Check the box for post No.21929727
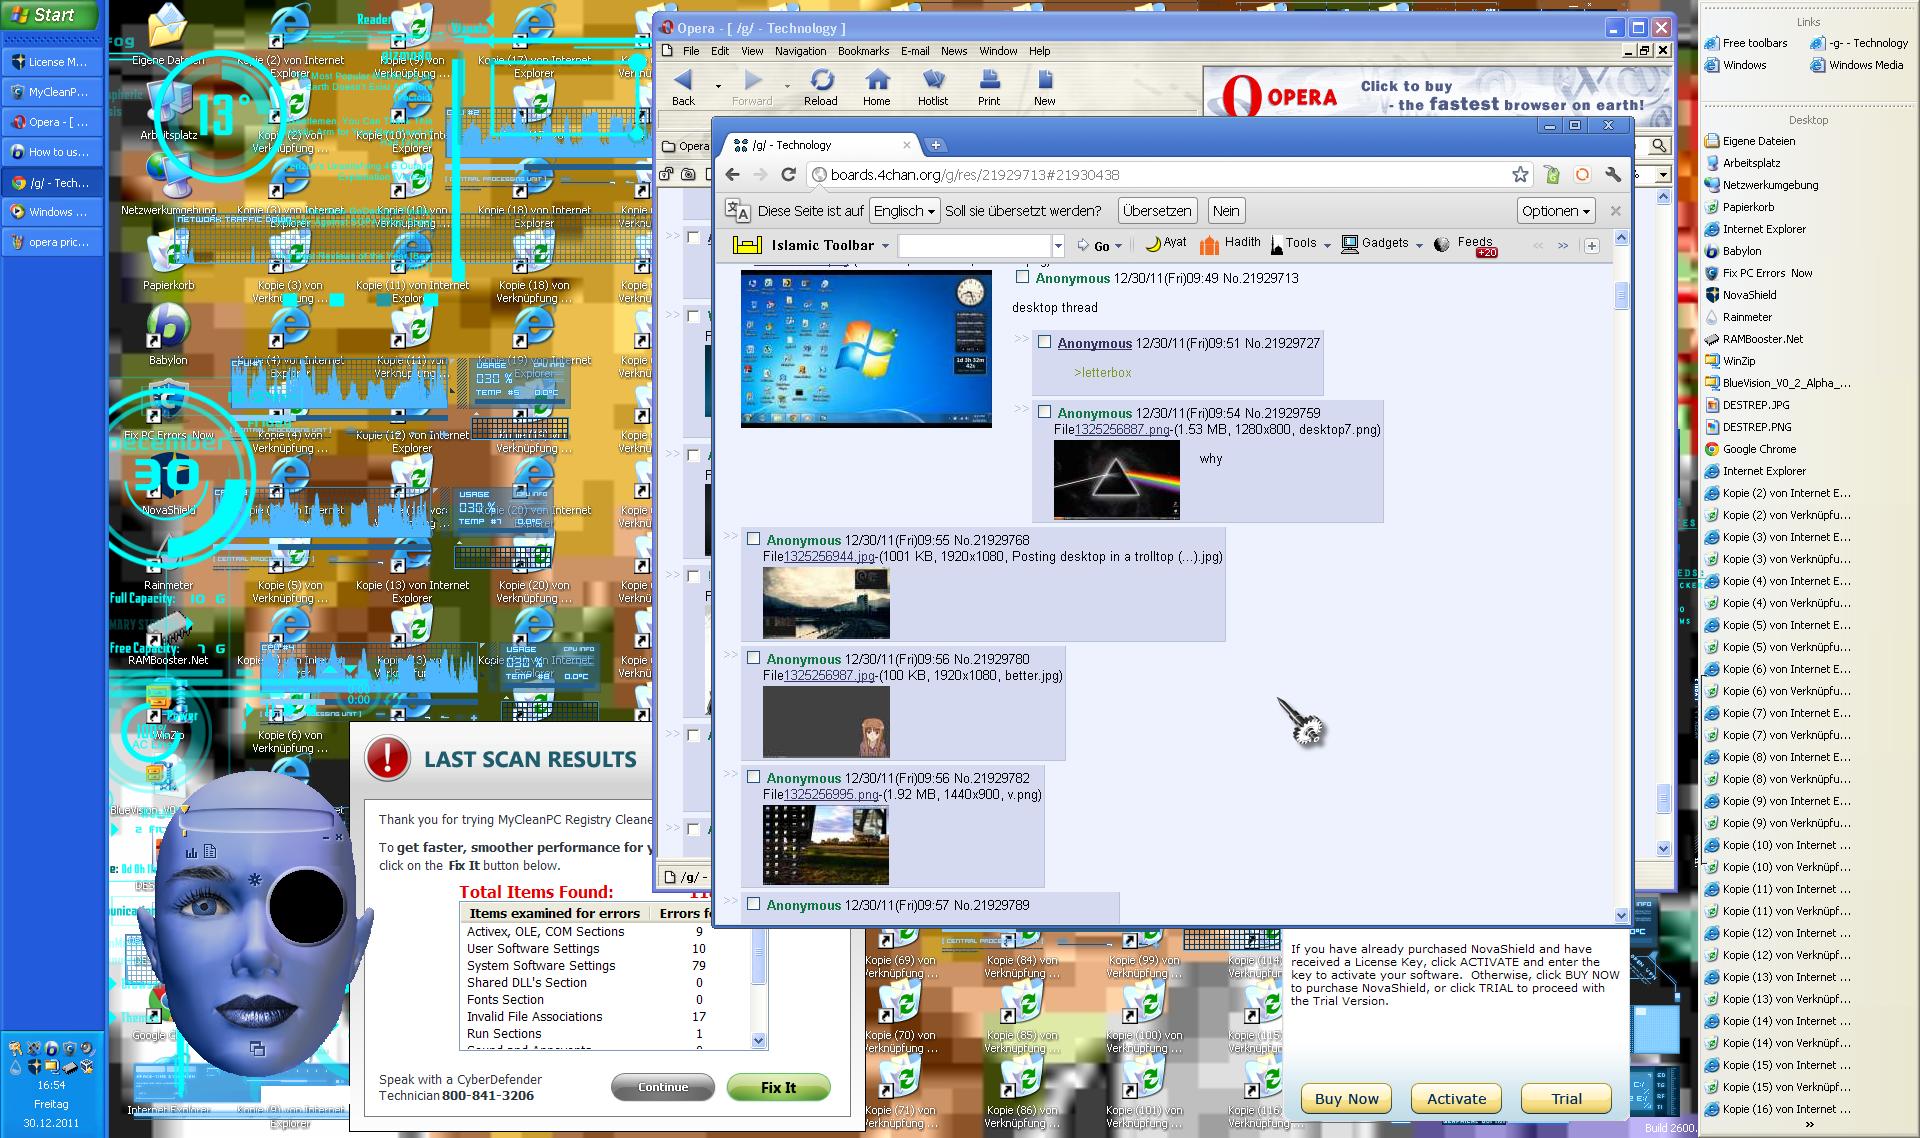The width and height of the screenshot is (1920, 1138). [1045, 342]
